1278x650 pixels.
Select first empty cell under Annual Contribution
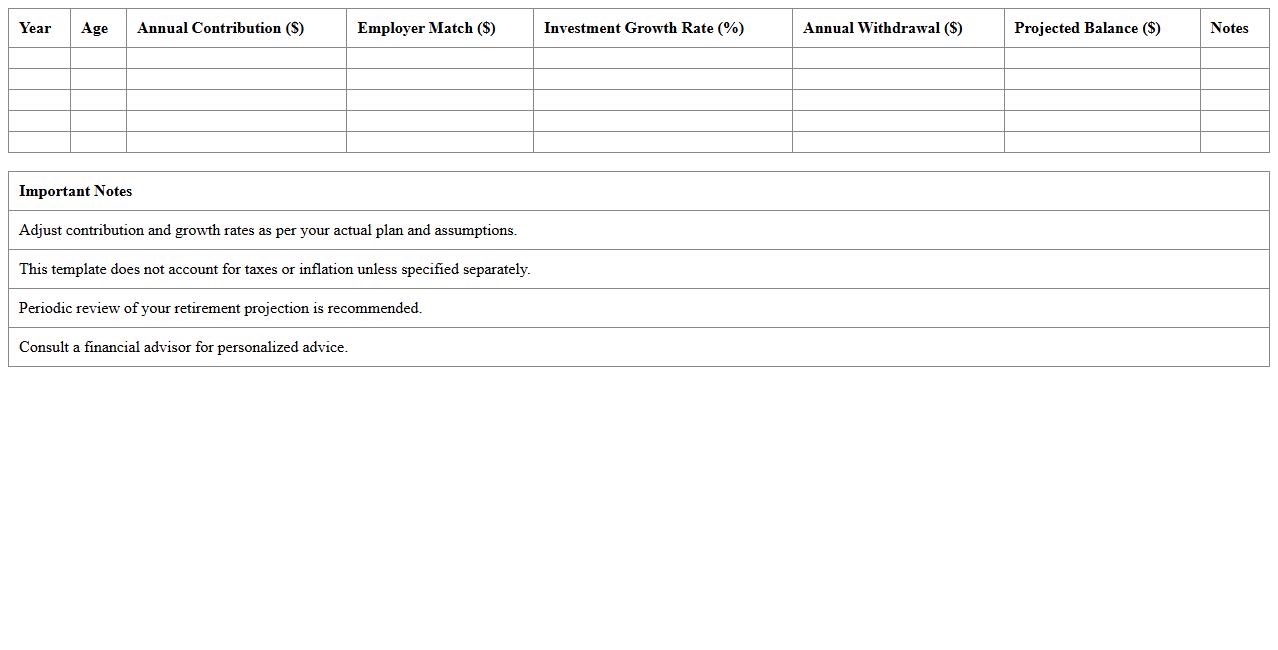(x=236, y=58)
